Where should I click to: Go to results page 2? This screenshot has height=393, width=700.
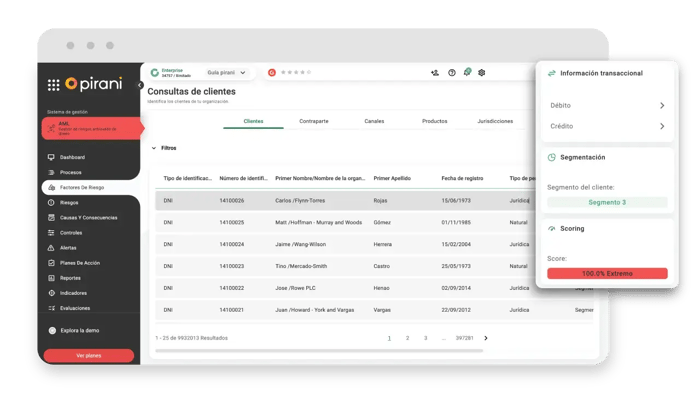[407, 338]
